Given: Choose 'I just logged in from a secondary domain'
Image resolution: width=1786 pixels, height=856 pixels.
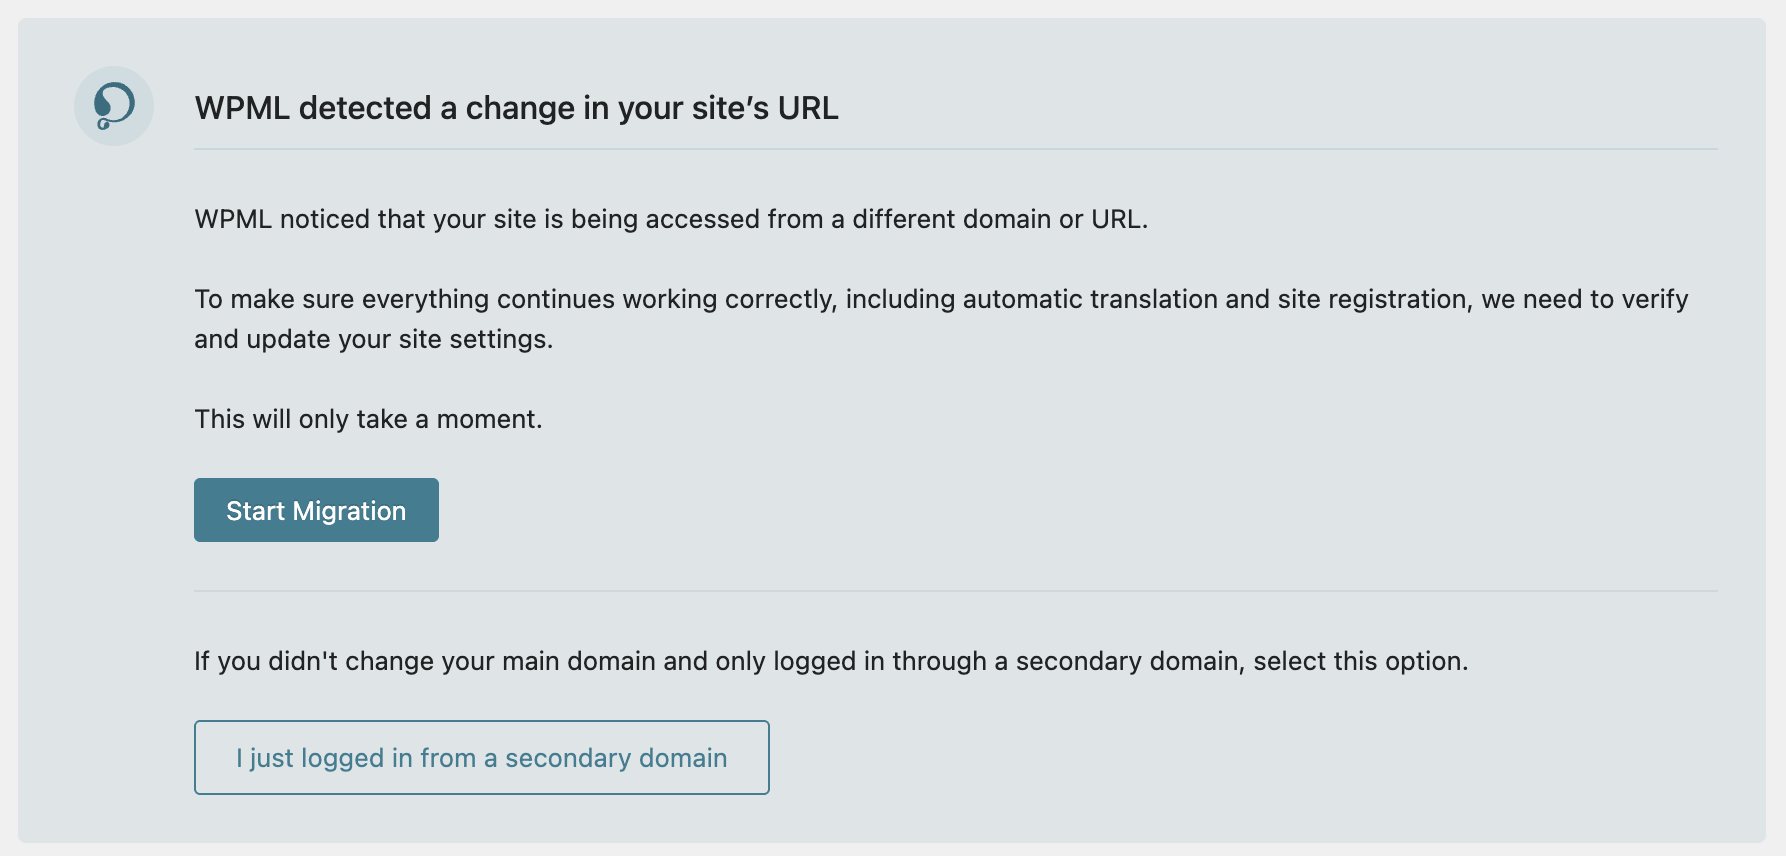Looking at the screenshot, I should tap(481, 758).
